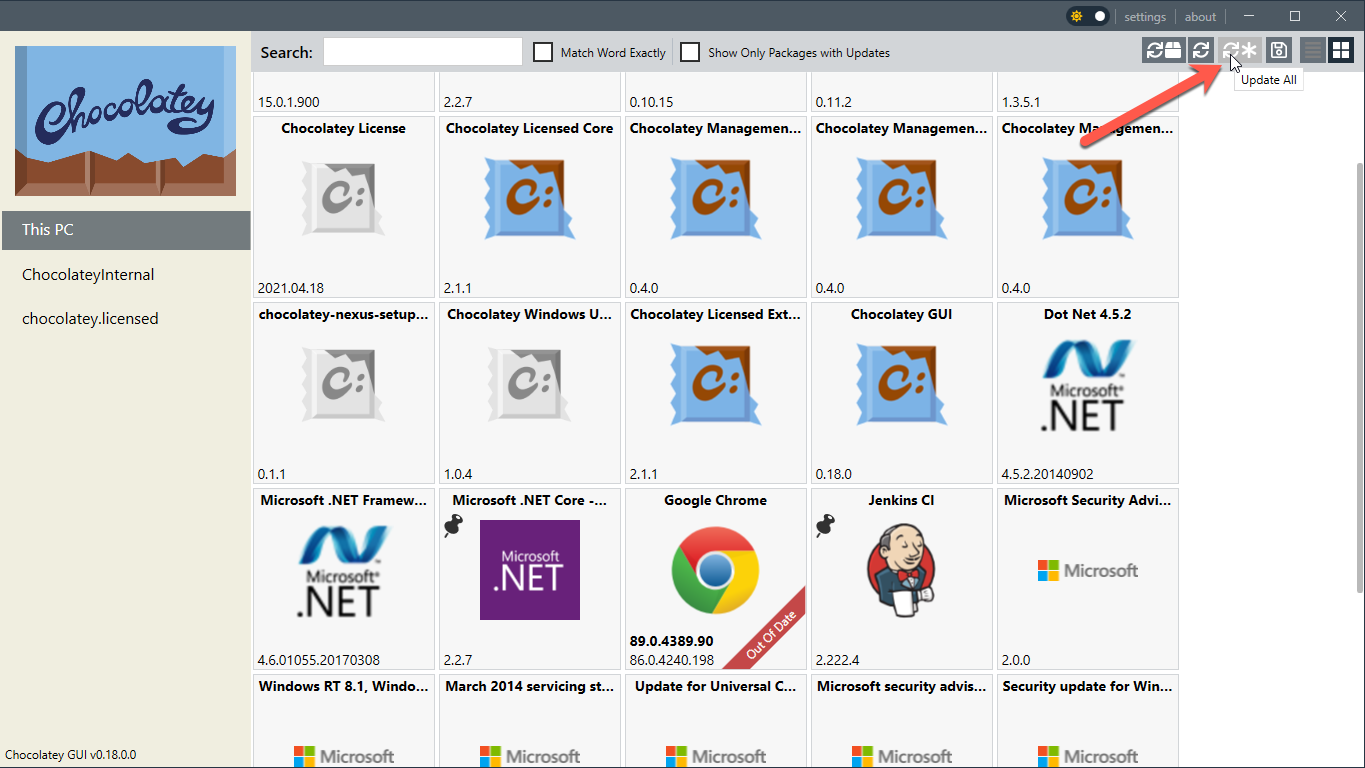Select the Dot Net 4.5.2 package icon
Image resolution: width=1365 pixels, height=768 pixels.
click(1087, 384)
